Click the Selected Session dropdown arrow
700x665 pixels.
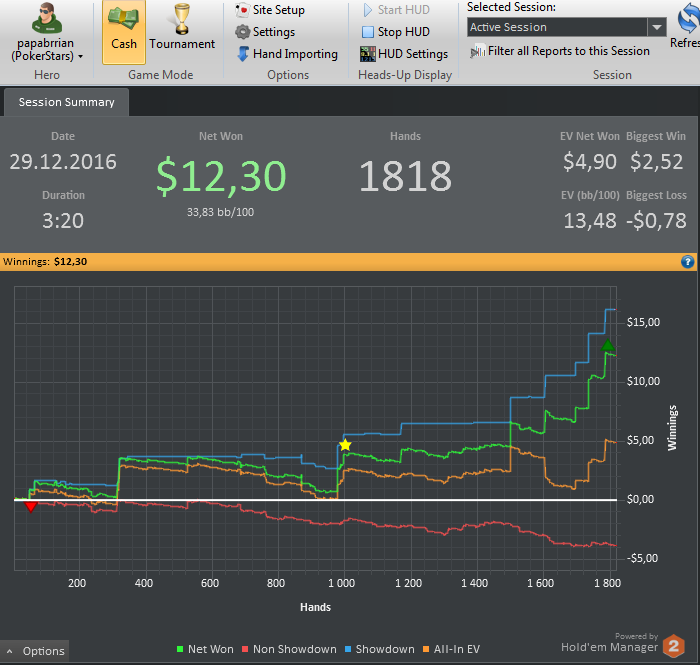coord(657,27)
